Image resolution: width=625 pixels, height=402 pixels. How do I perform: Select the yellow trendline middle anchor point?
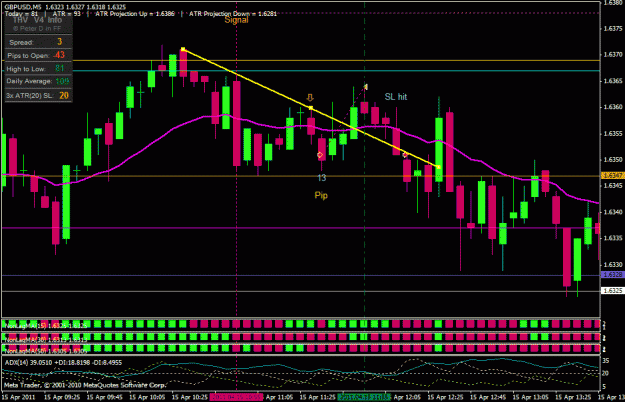click(x=311, y=108)
